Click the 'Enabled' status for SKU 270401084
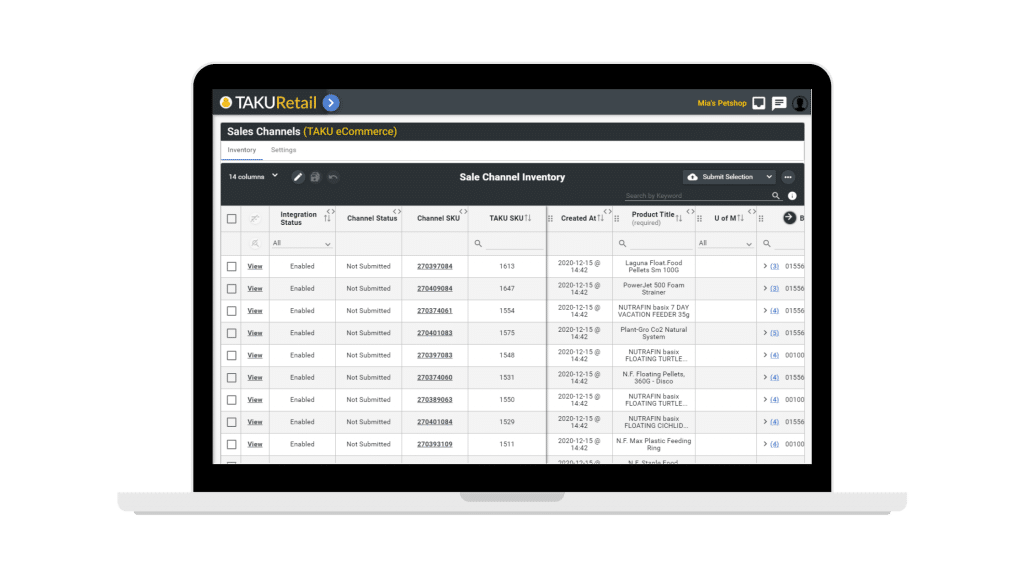The image size is (1024, 576). click(x=302, y=422)
